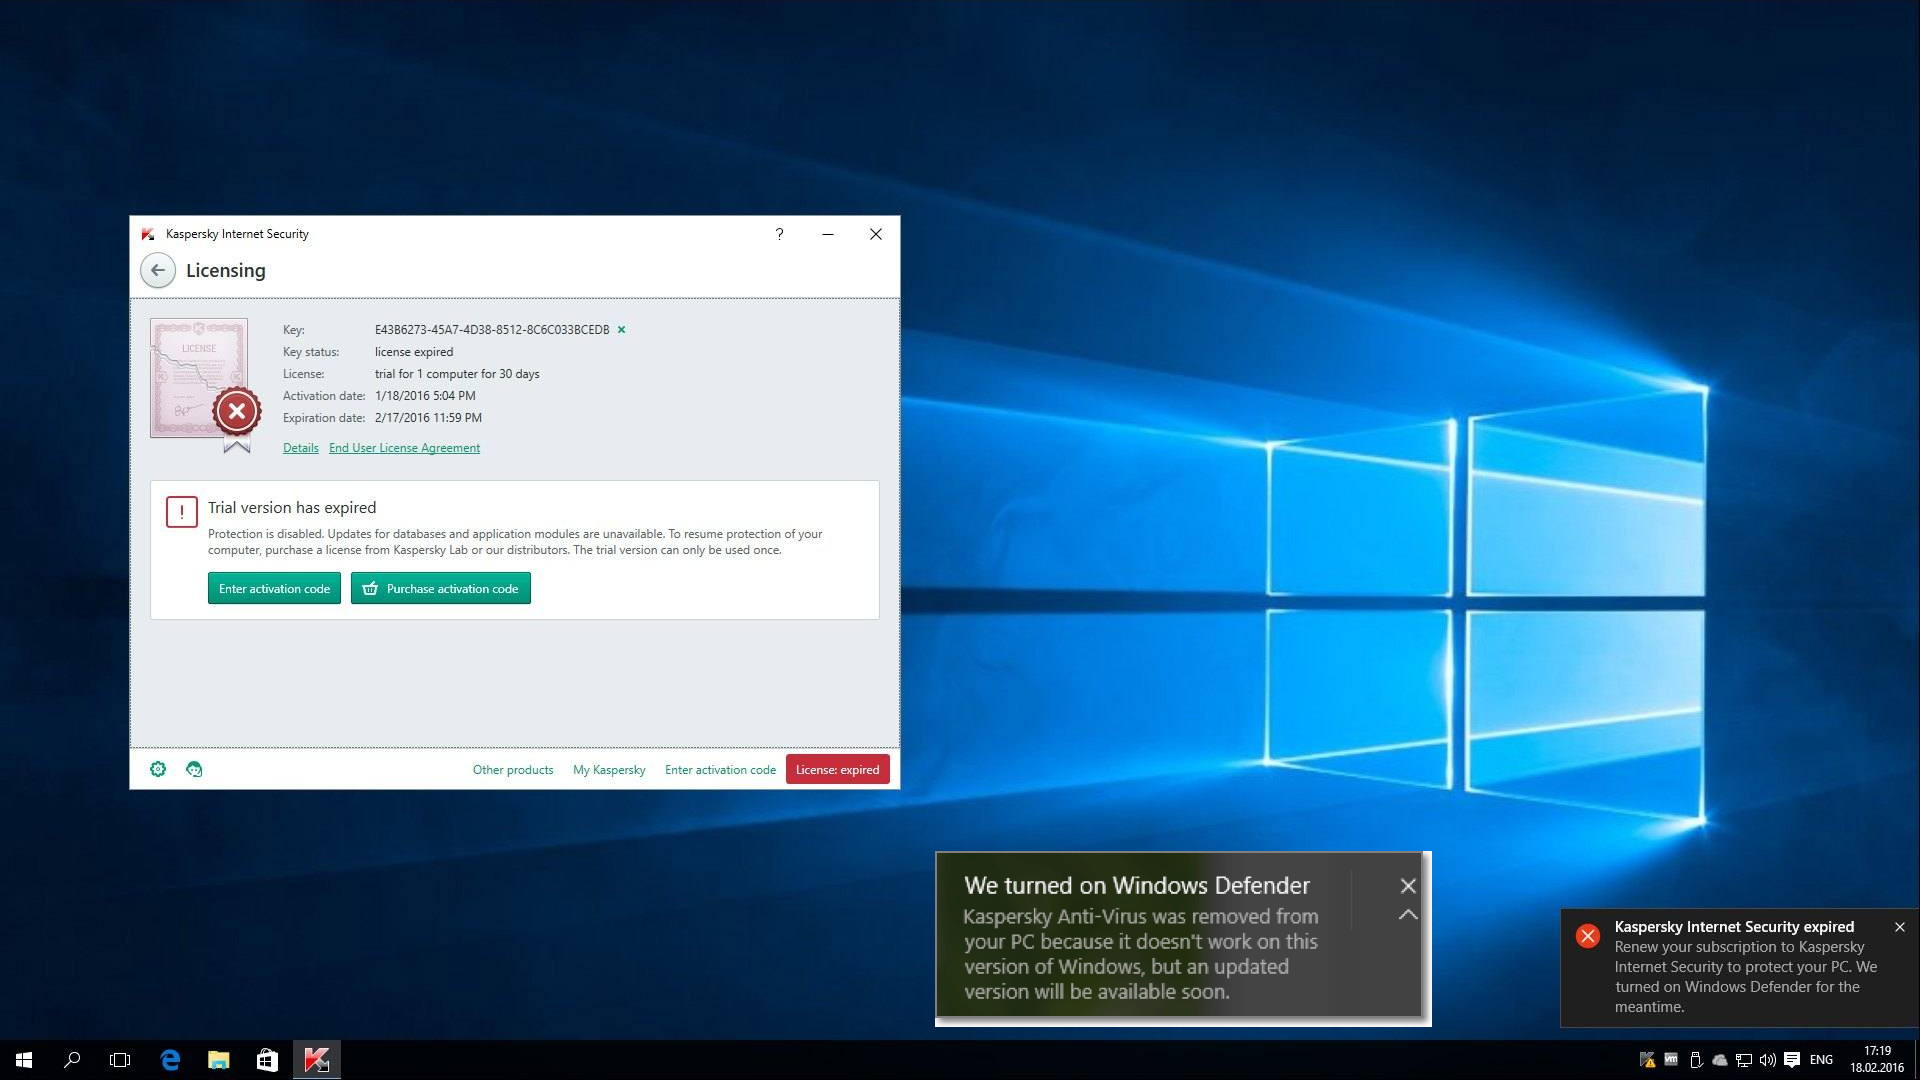Click red error icon in Kaspersky toast
The image size is (1920, 1080).
pos(1587,936)
